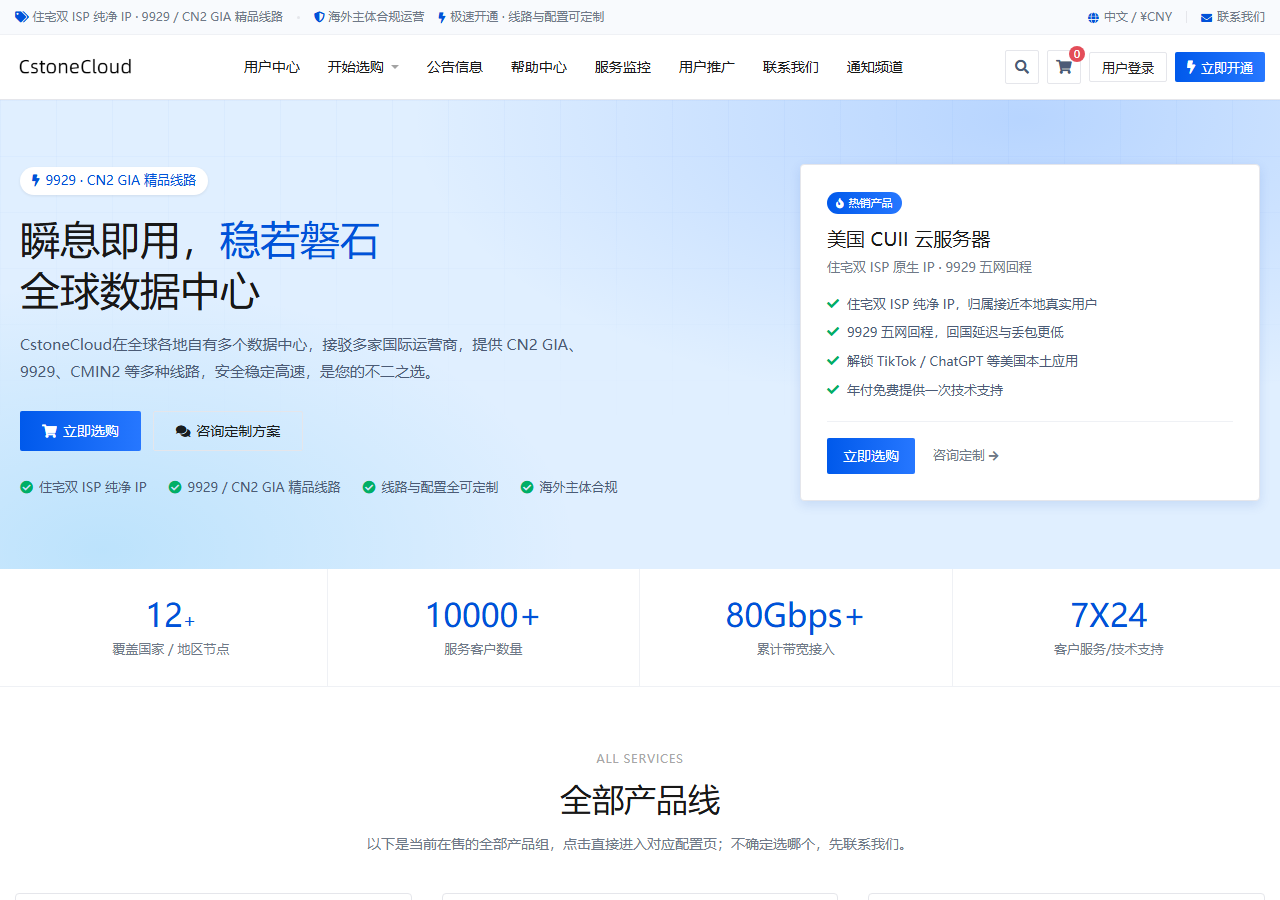Click the 联系我们 item in the main navigation
1280x900 pixels.
pos(791,67)
